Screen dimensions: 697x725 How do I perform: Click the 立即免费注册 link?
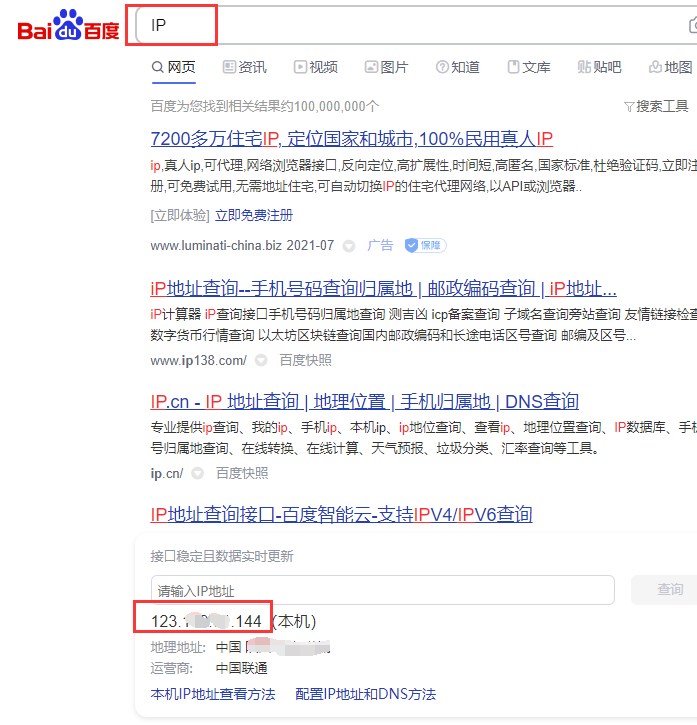[x=254, y=215]
